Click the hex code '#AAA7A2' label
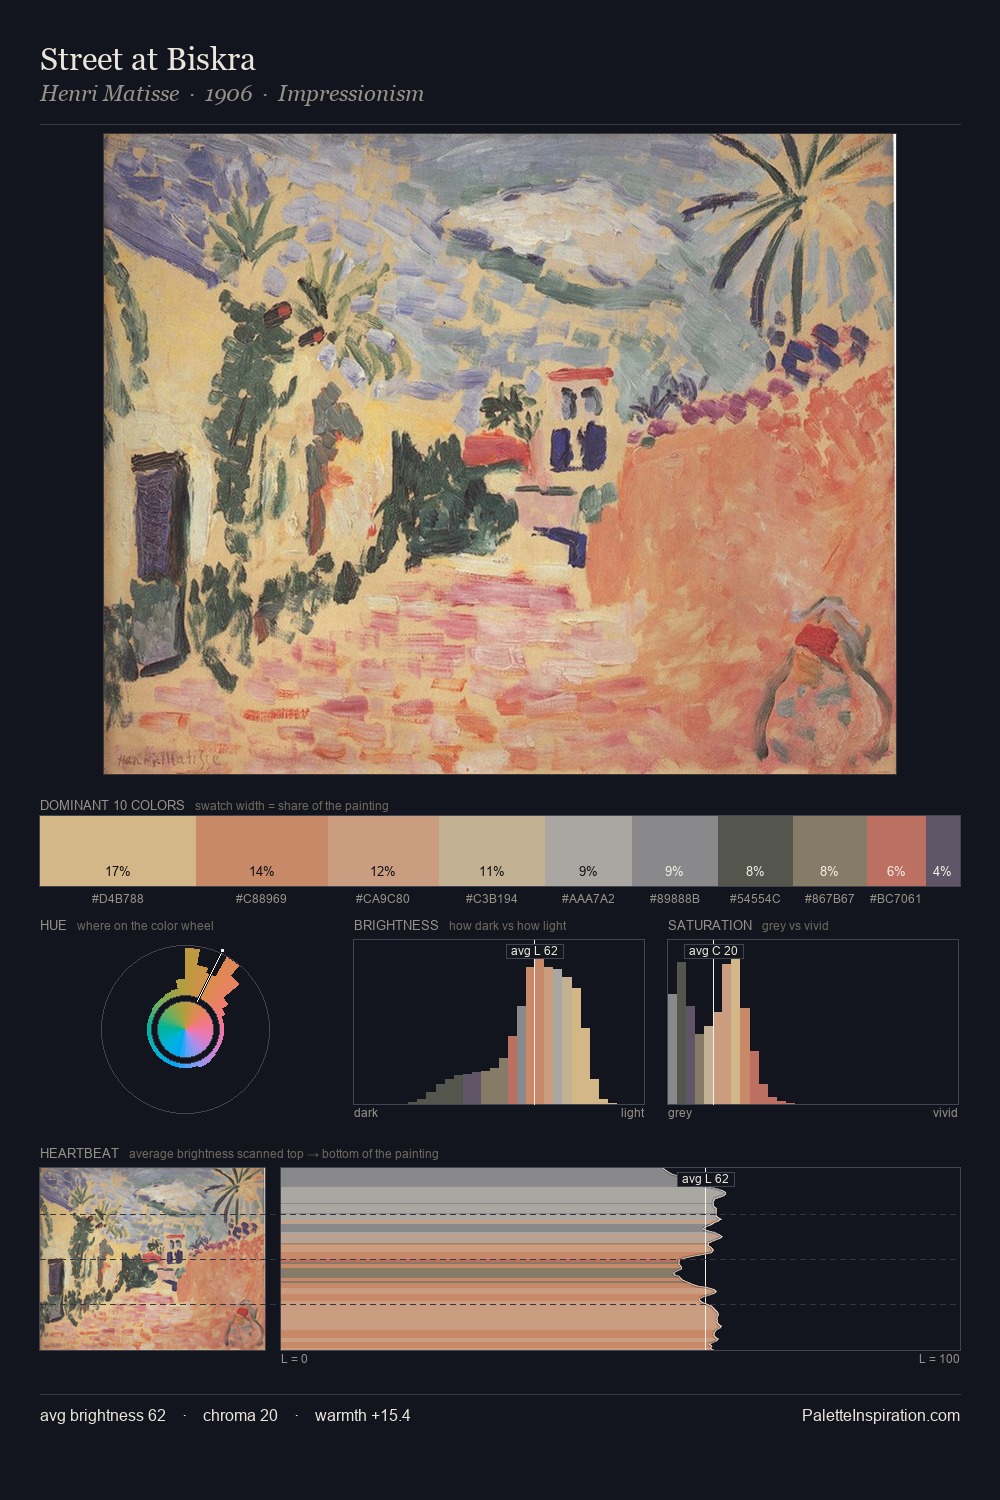Viewport: 1000px width, 1500px height. 588,898
